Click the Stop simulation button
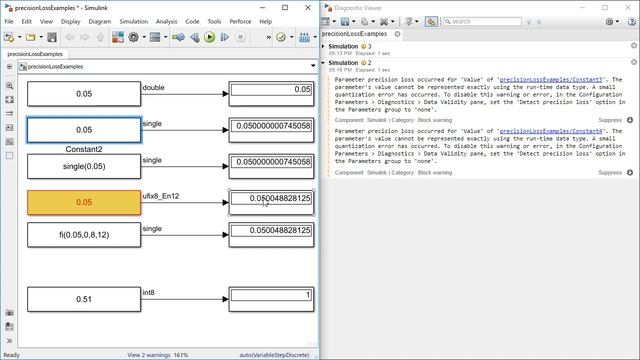Image resolution: width=640 pixels, height=360 pixels. coord(240,37)
